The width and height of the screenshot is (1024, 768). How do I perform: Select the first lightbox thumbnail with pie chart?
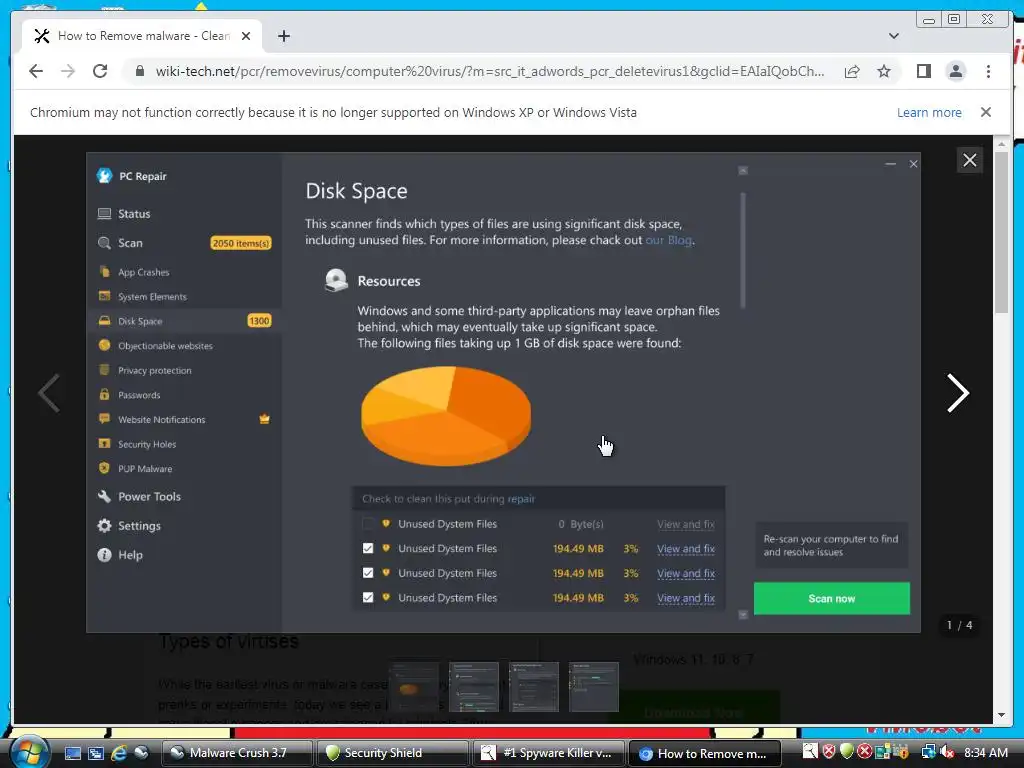414,687
